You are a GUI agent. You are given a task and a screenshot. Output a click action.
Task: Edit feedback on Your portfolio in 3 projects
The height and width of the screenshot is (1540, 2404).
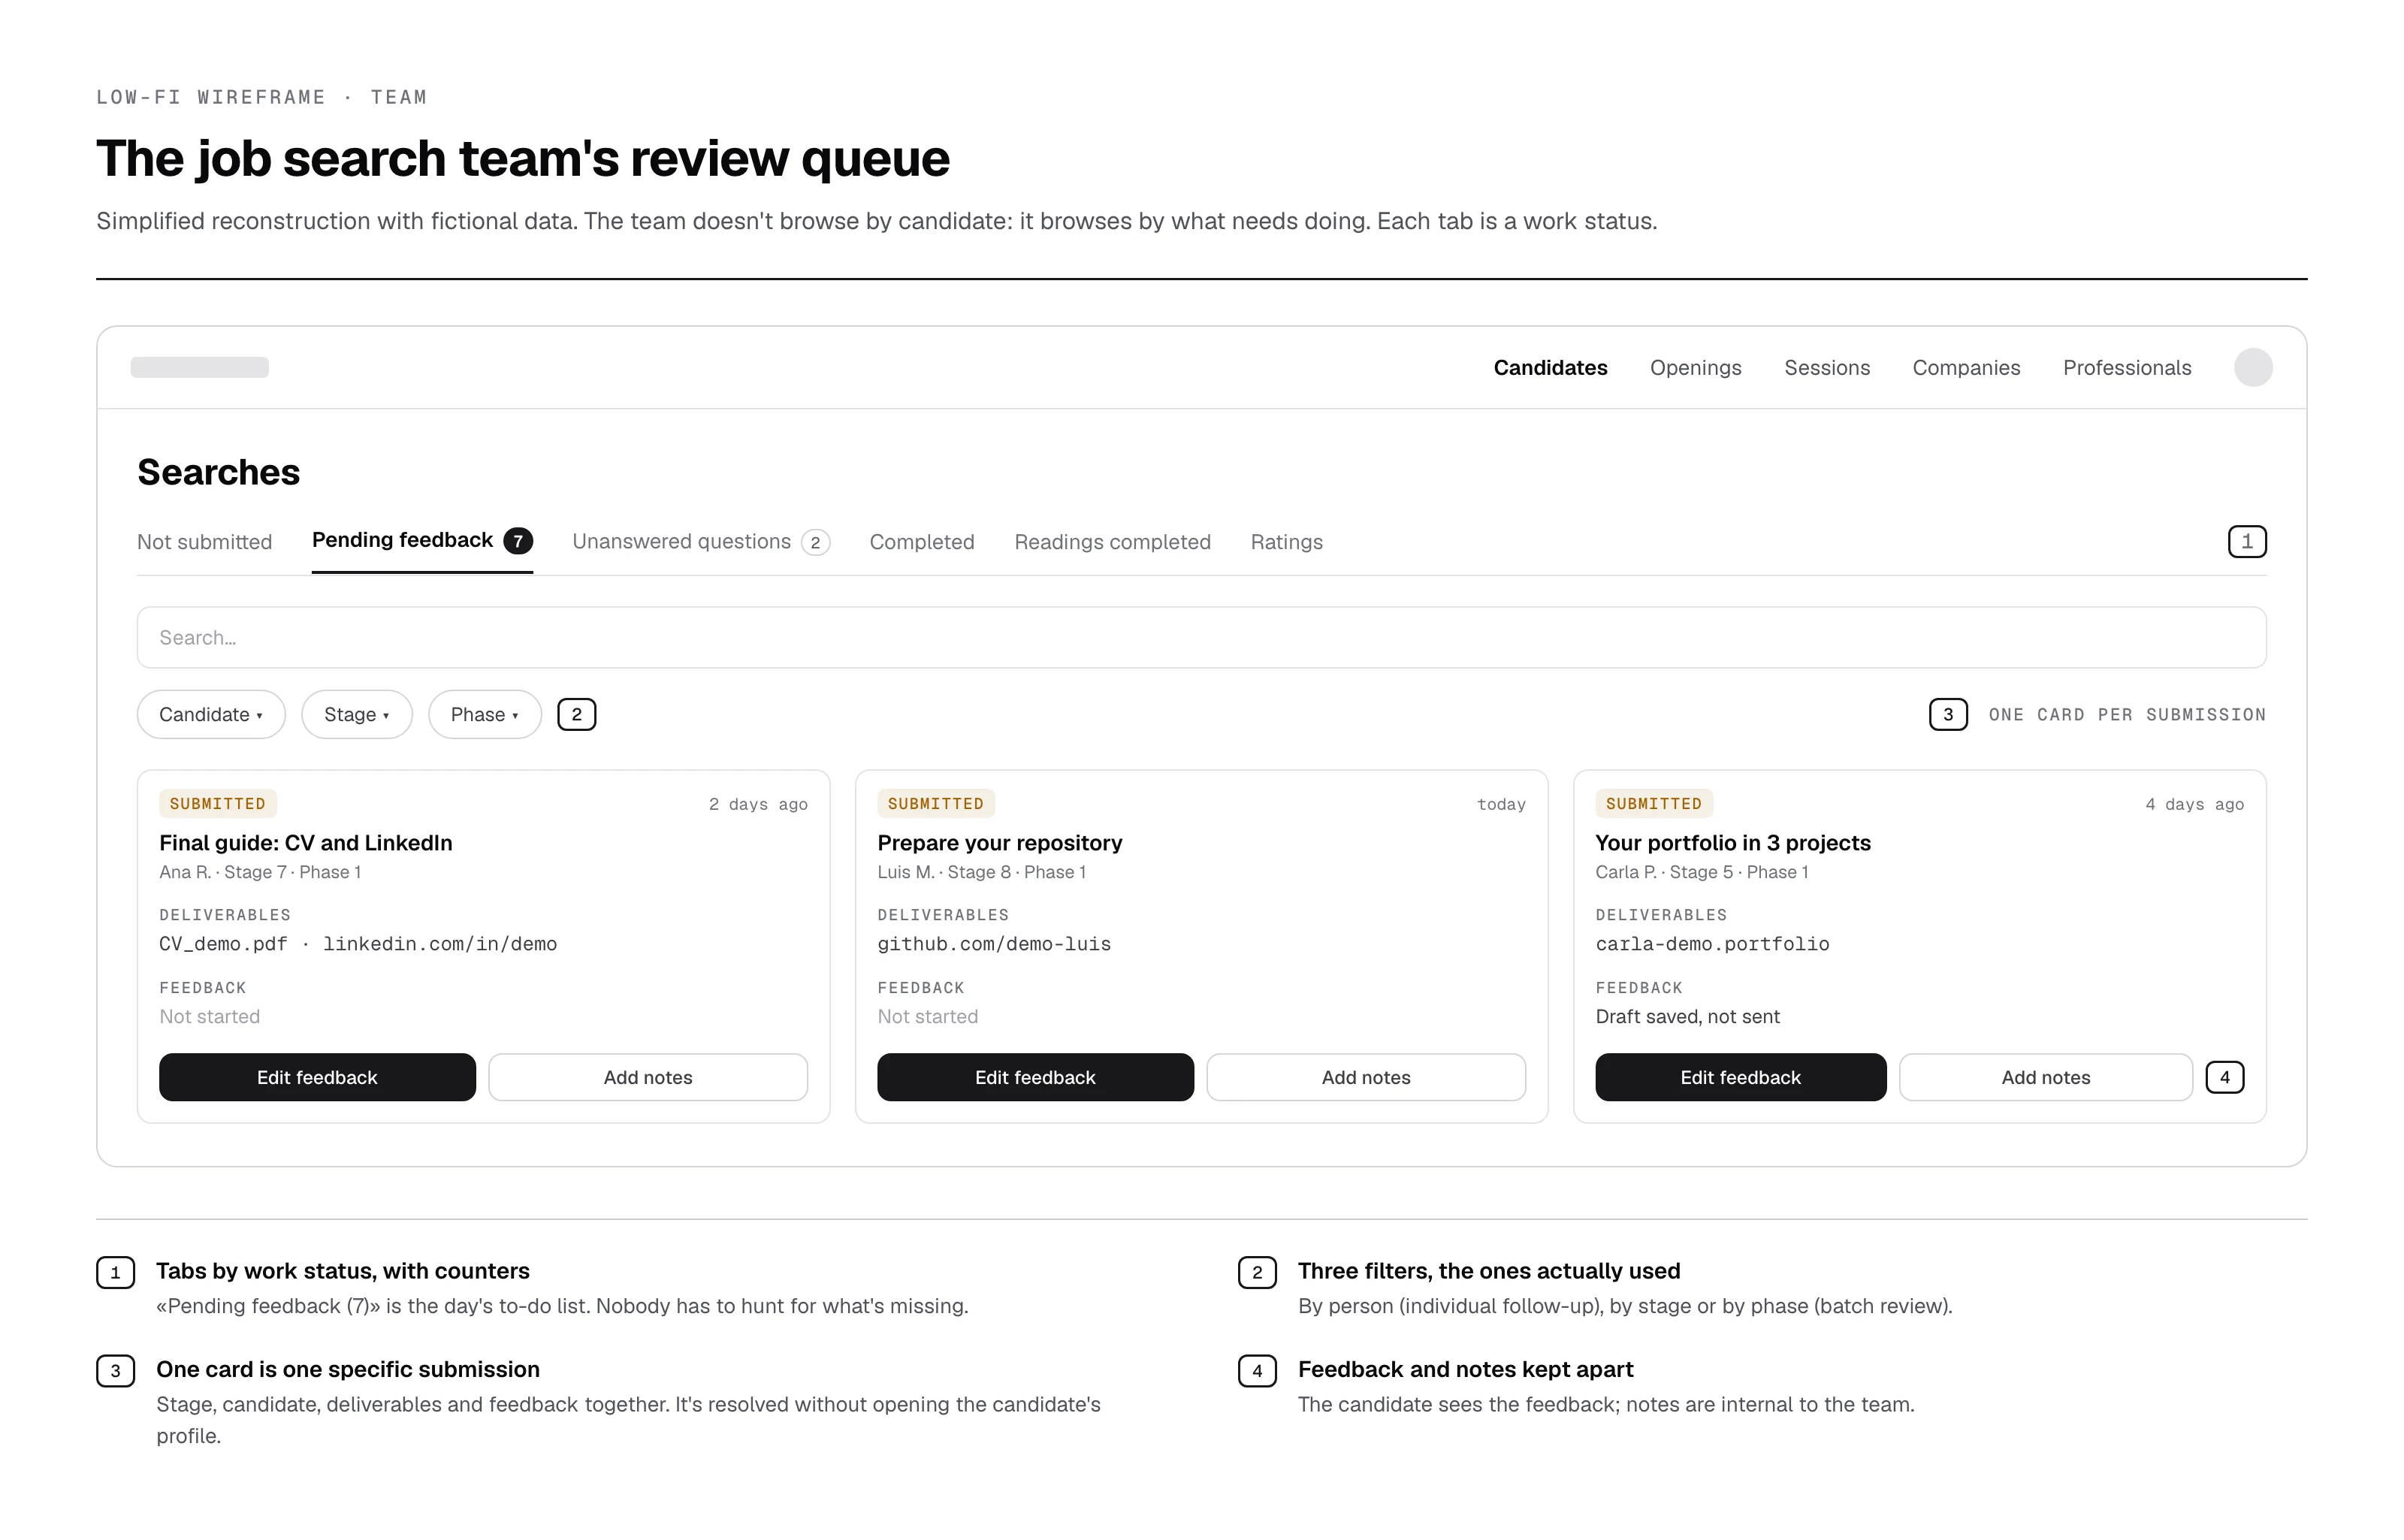pyautogui.click(x=1740, y=1077)
